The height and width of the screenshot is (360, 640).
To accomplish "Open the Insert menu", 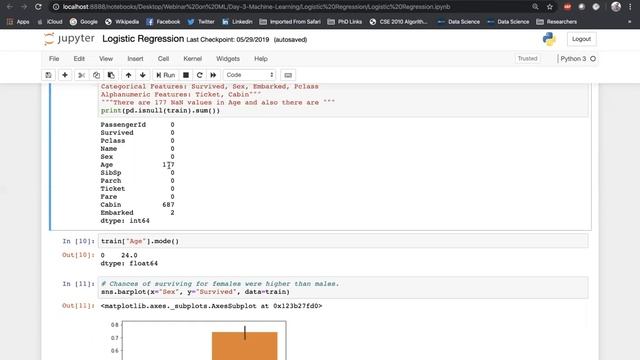I will (135, 59).
